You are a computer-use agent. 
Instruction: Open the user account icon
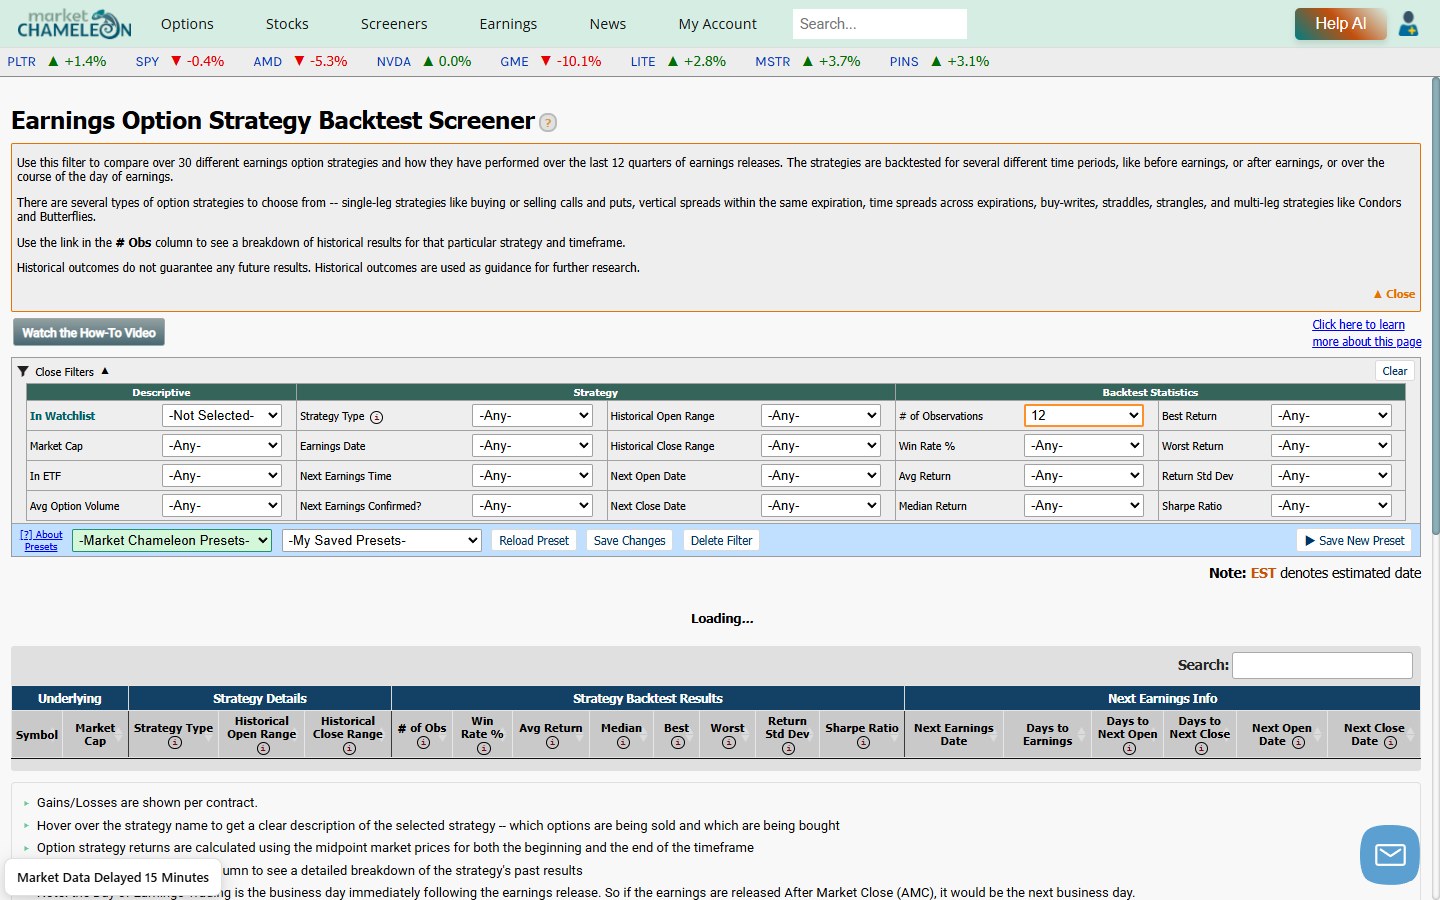[x=1408, y=24]
